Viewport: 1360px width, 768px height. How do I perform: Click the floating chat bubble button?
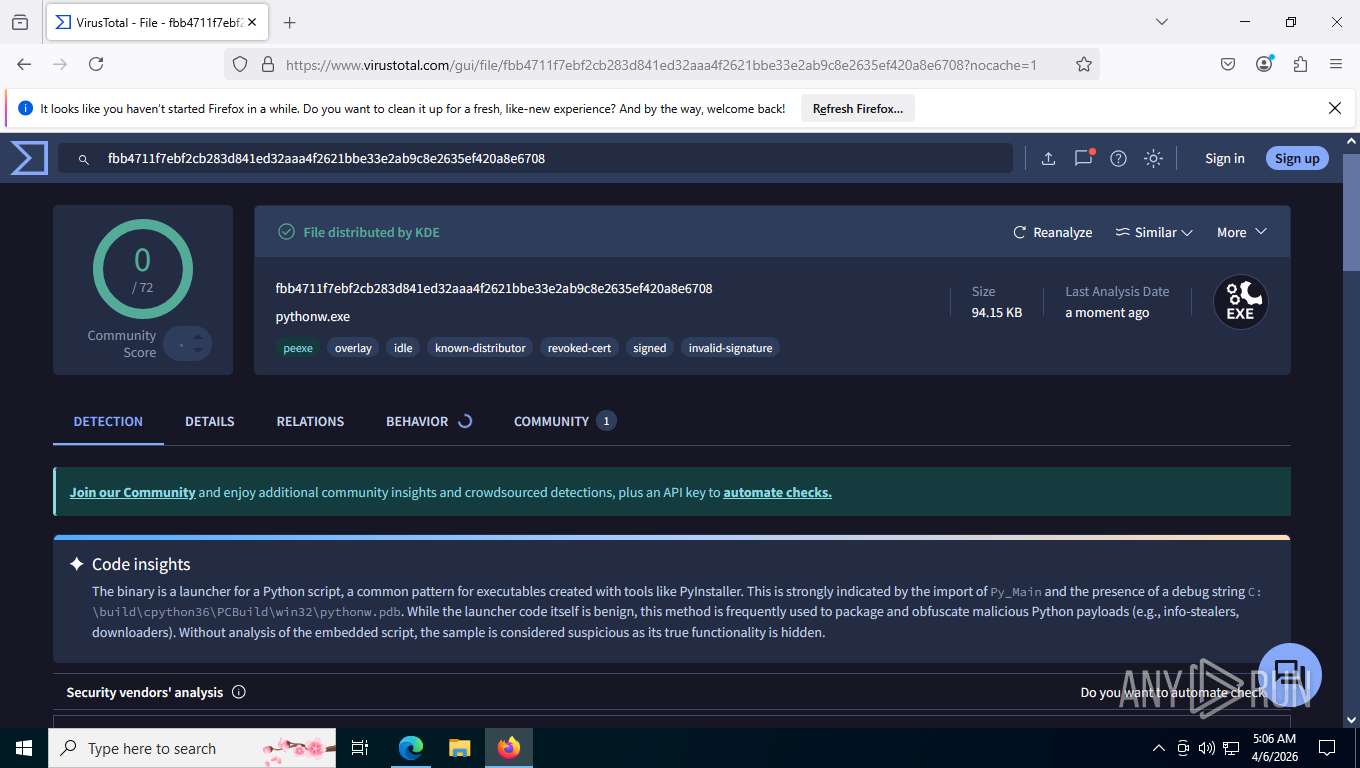[x=1289, y=675]
